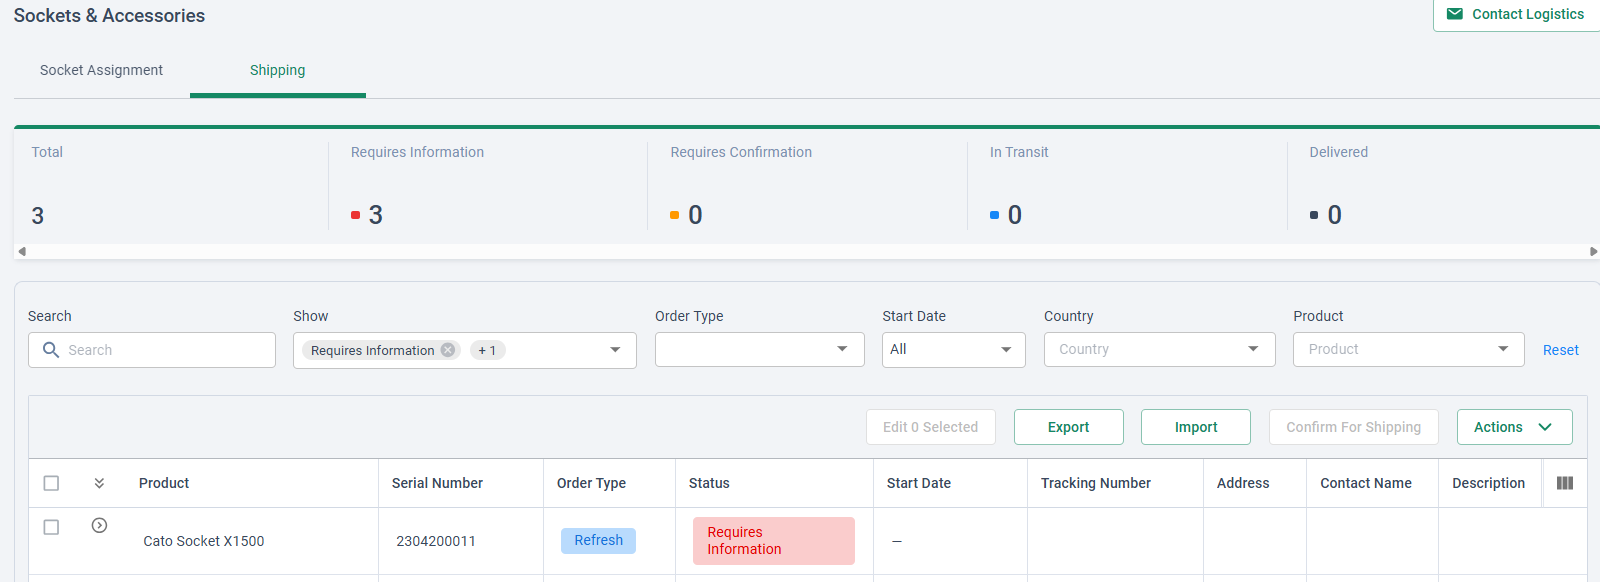Sort by the Tracking Number column header
The width and height of the screenshot is (1600, 582).
click(1096, 483)
